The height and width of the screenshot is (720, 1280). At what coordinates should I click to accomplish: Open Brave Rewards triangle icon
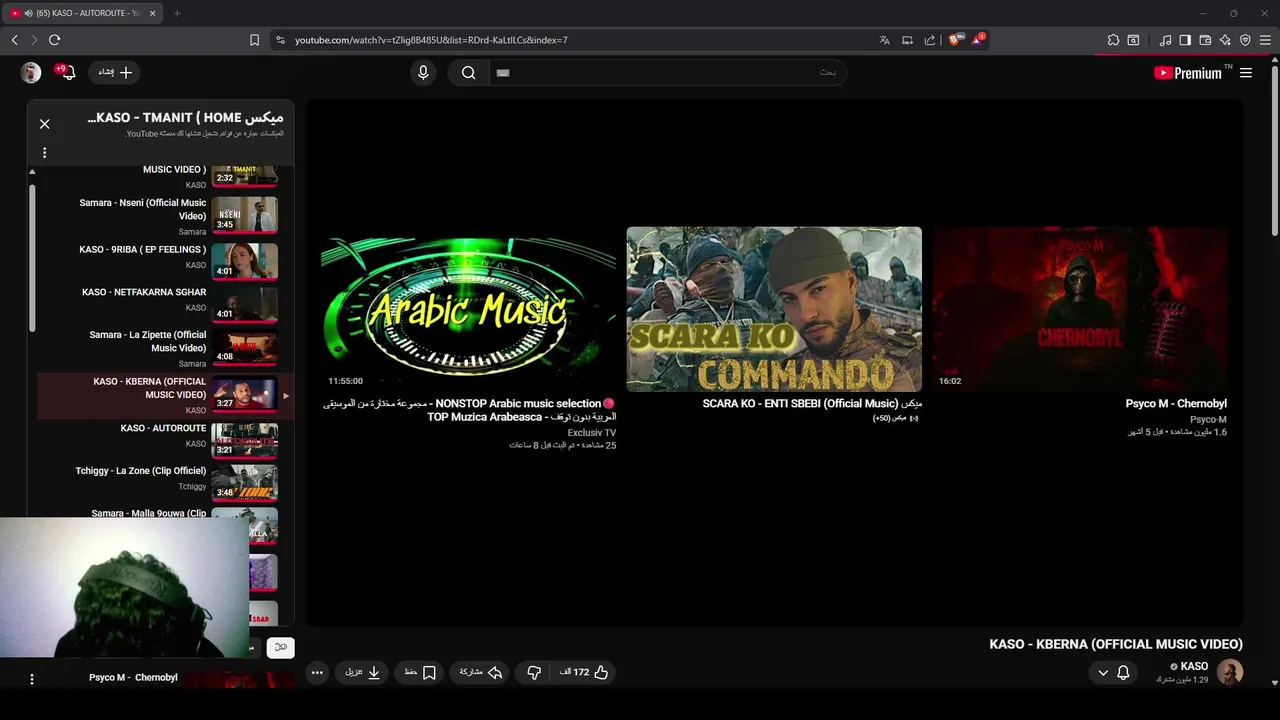point(978,40)
